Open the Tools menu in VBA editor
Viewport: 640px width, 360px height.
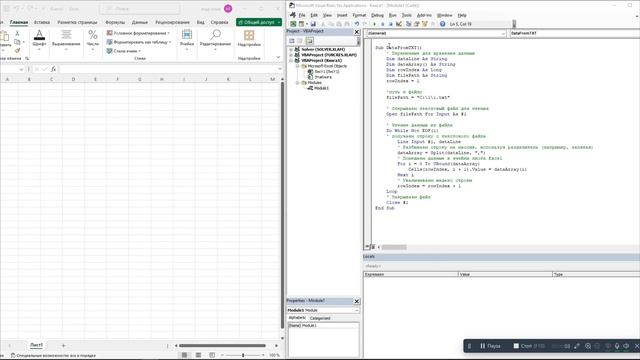point(407,15)
